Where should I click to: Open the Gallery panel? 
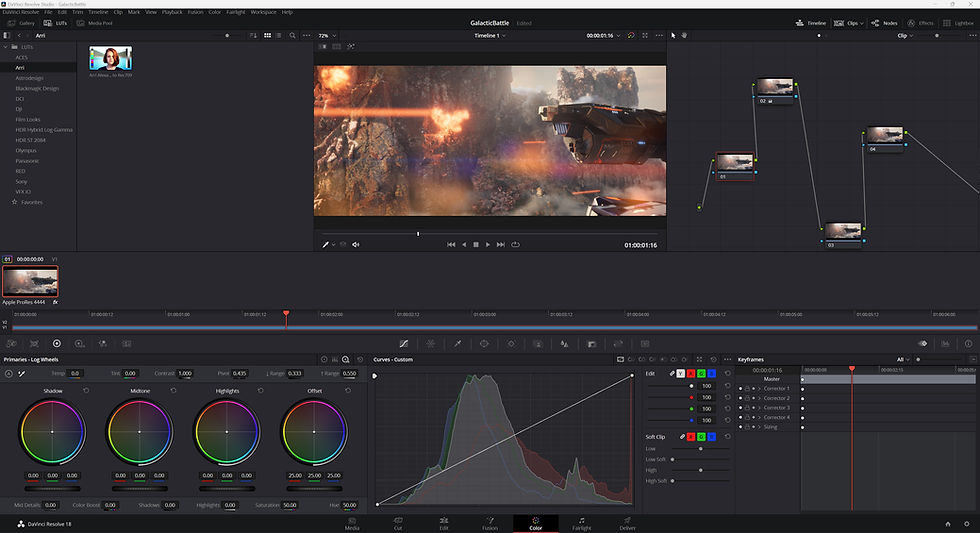pos(21,23)
